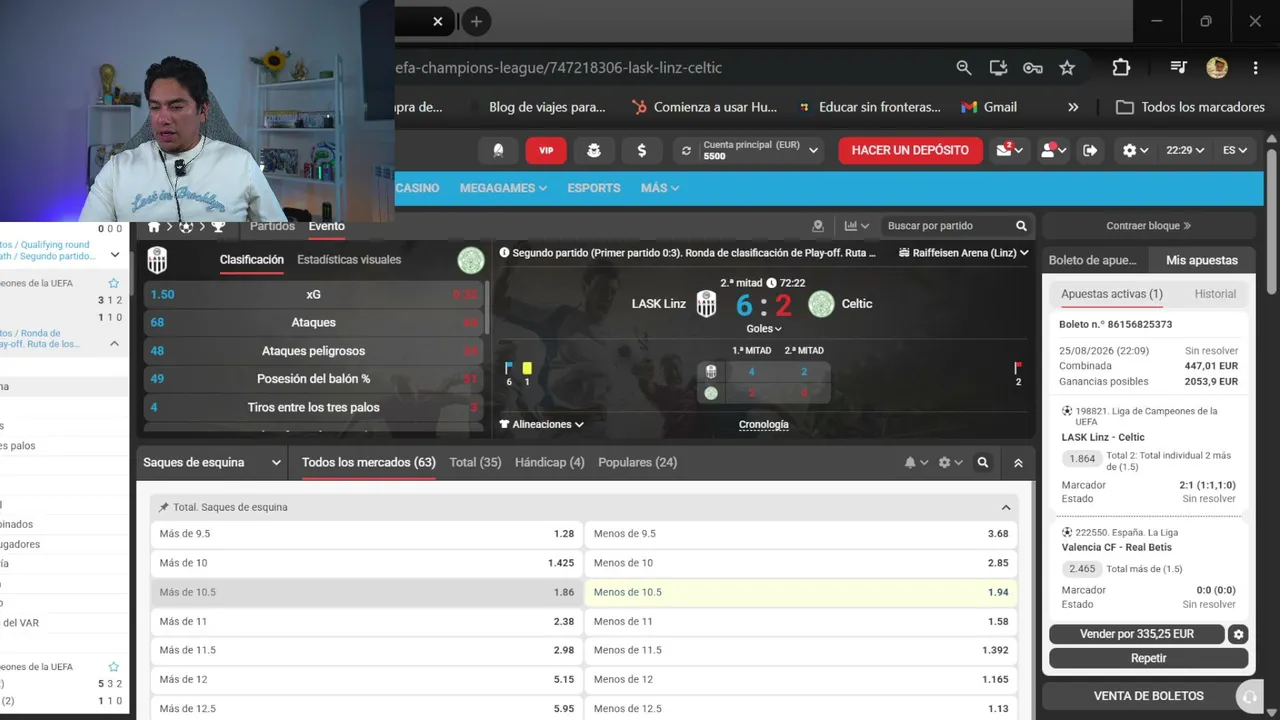Choose Más de 12 odds 5.15
The width and height of the screenshot is (1280, 720).
point(367,679)
